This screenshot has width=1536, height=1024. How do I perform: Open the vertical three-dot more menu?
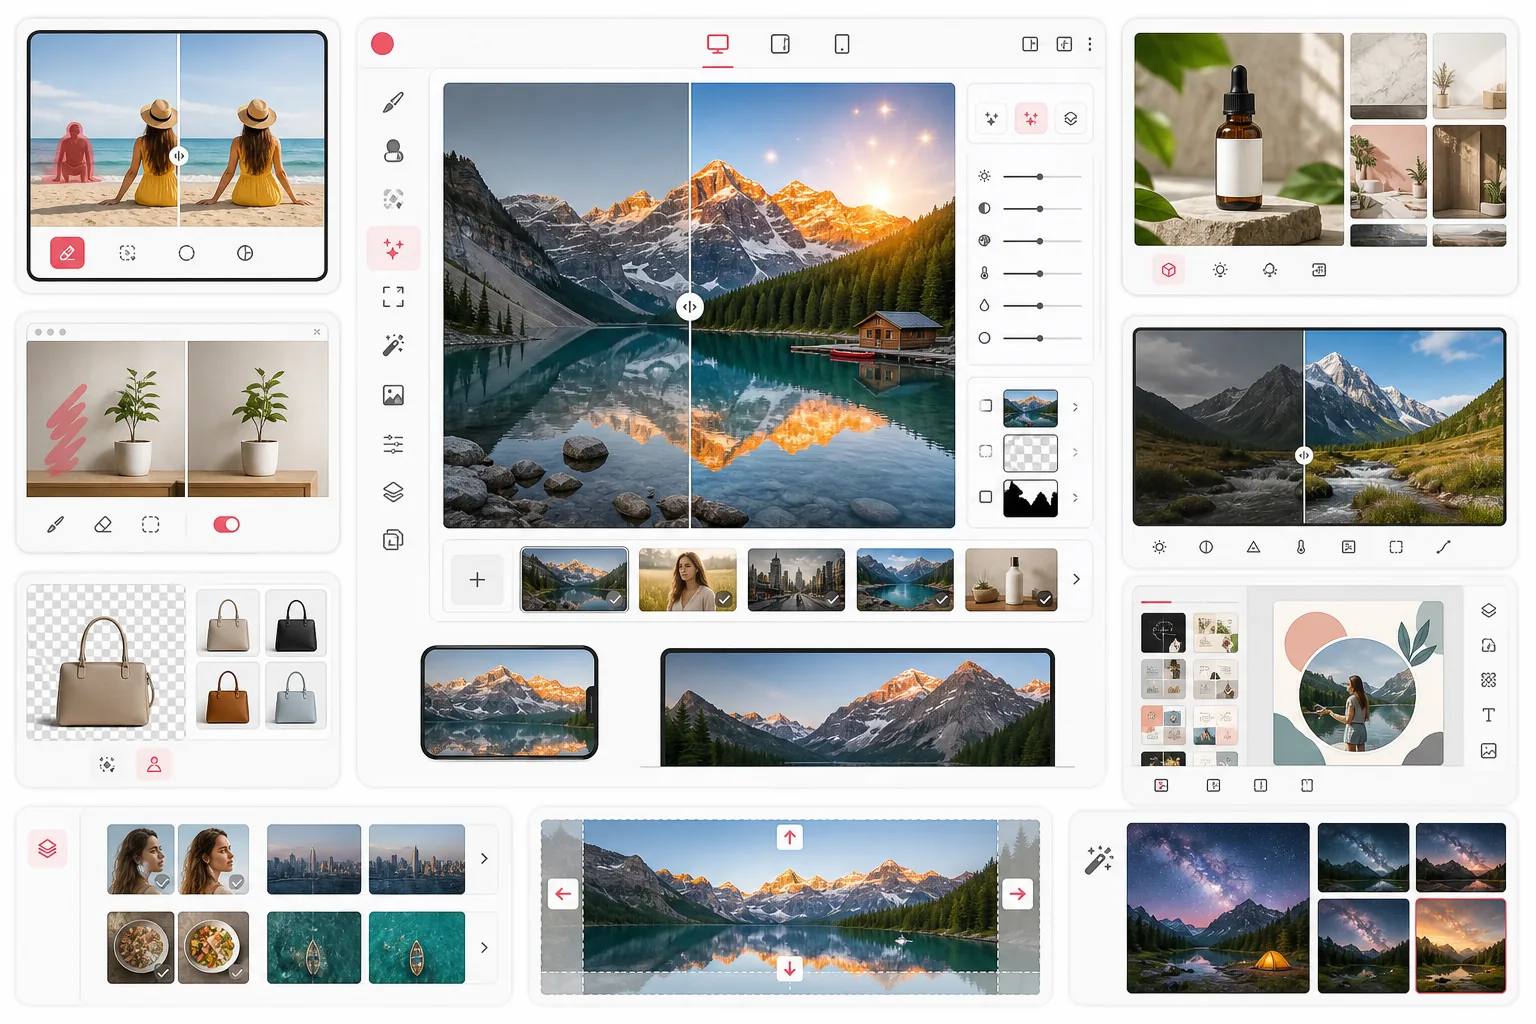[x=1090, y=44]
